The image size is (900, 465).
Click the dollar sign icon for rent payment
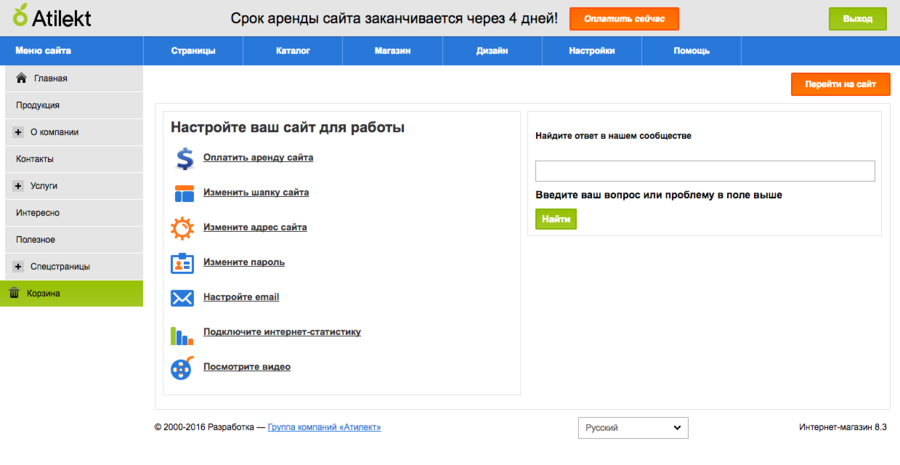[x=184, y=158]
